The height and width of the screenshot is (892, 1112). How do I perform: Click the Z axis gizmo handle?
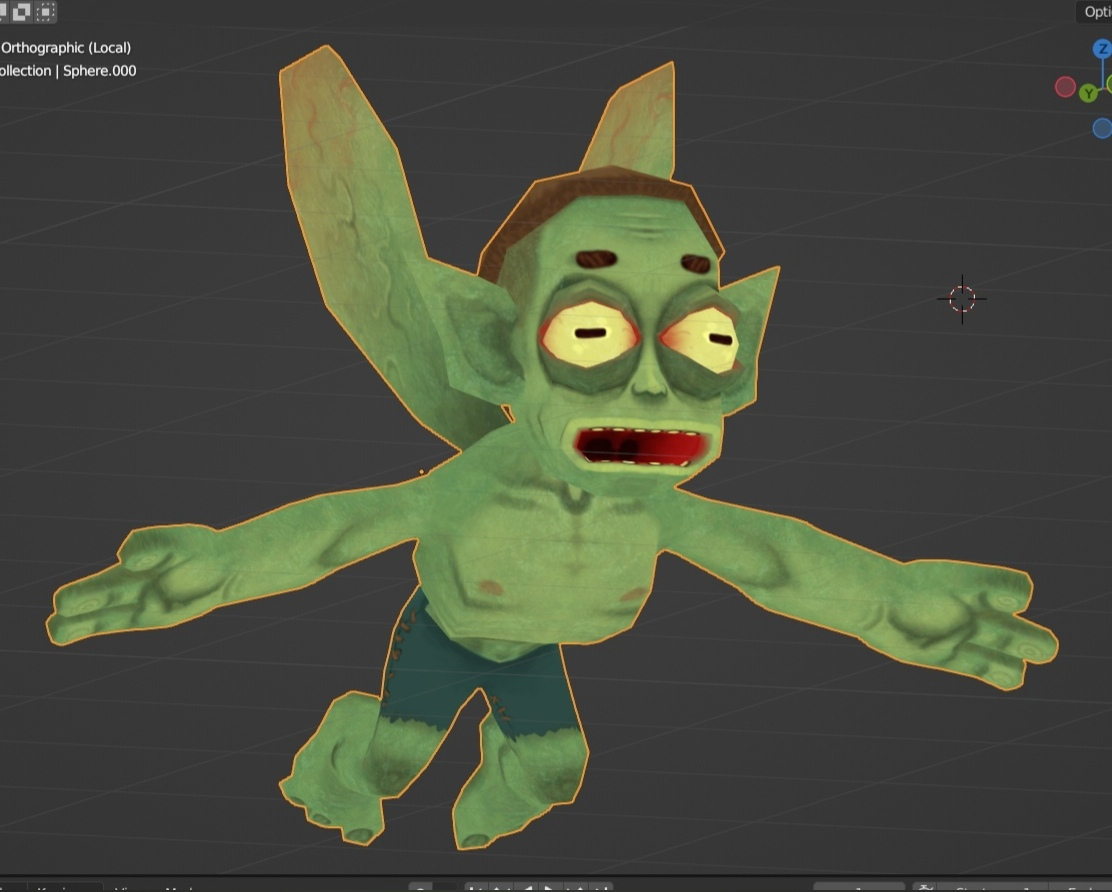pyautogui.click(x=1102, y=49)
